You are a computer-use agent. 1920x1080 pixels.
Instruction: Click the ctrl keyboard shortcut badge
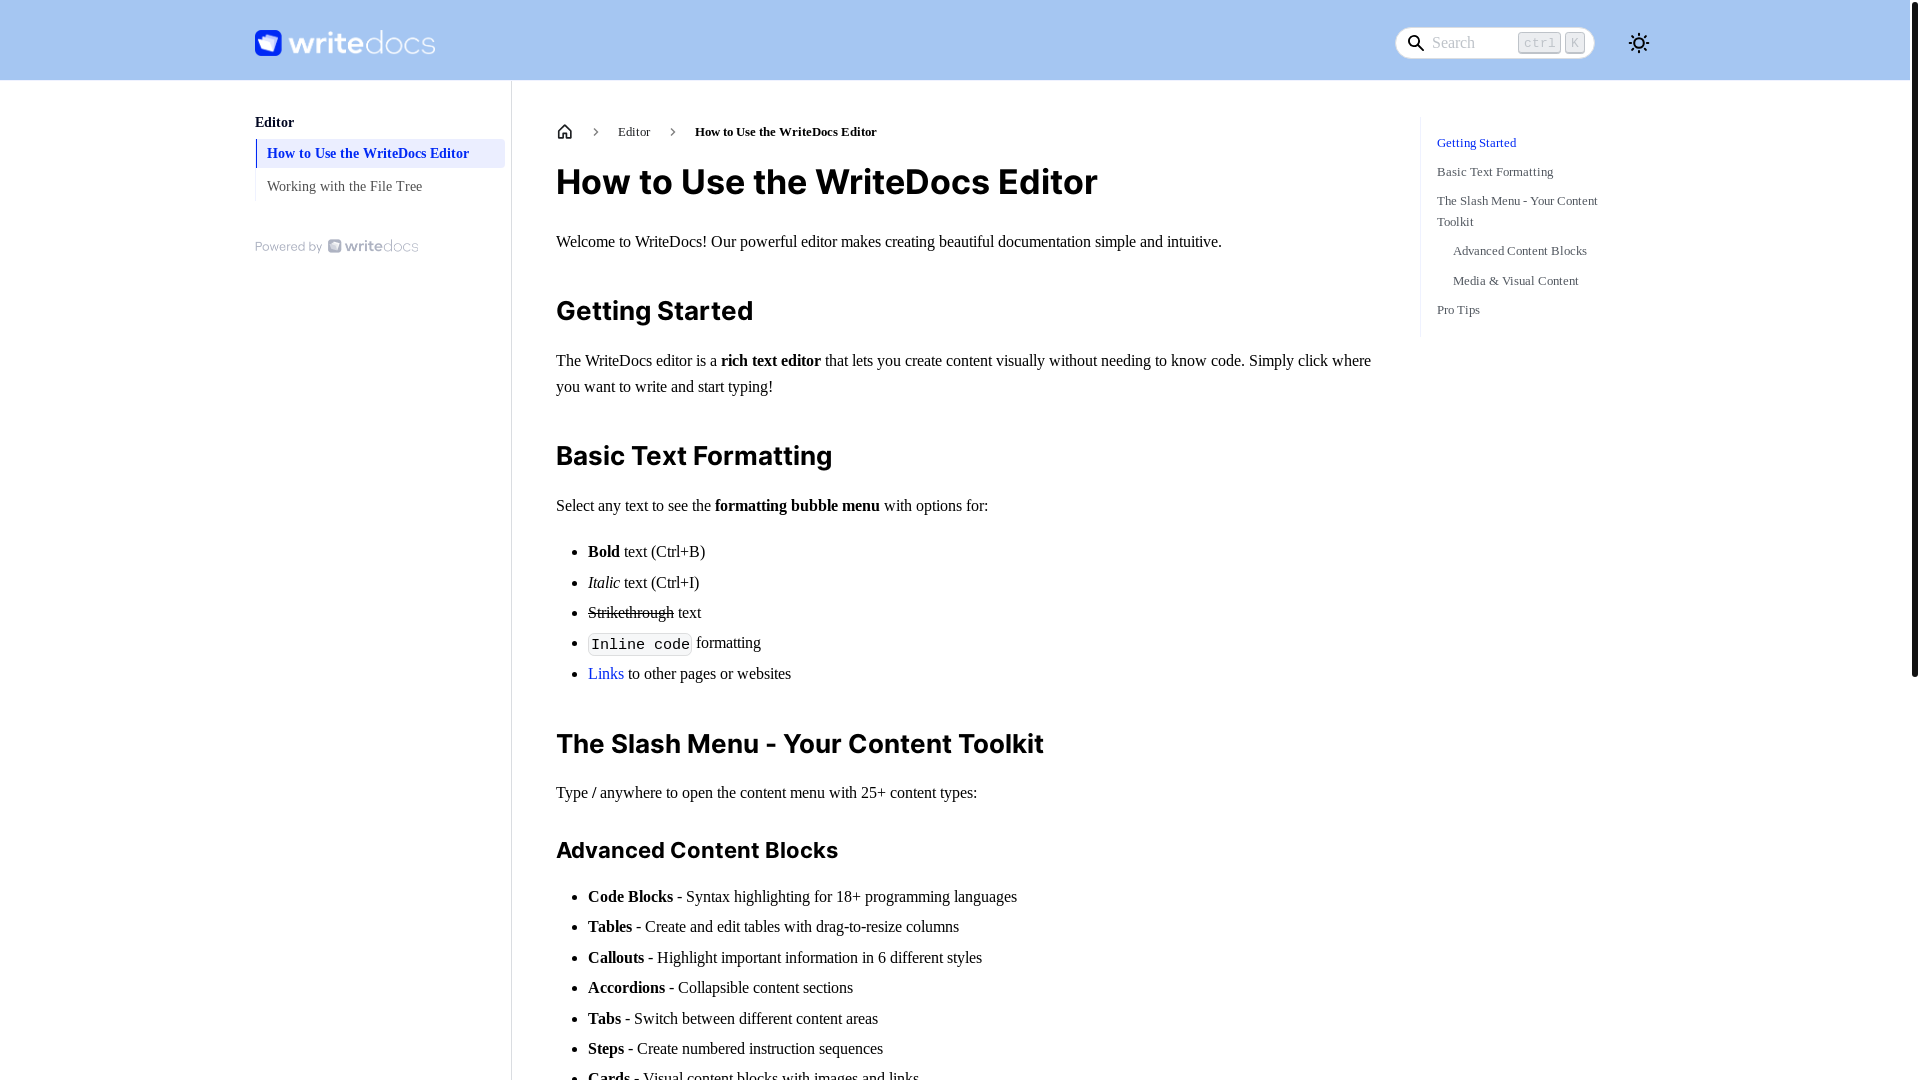point(1539,43)
